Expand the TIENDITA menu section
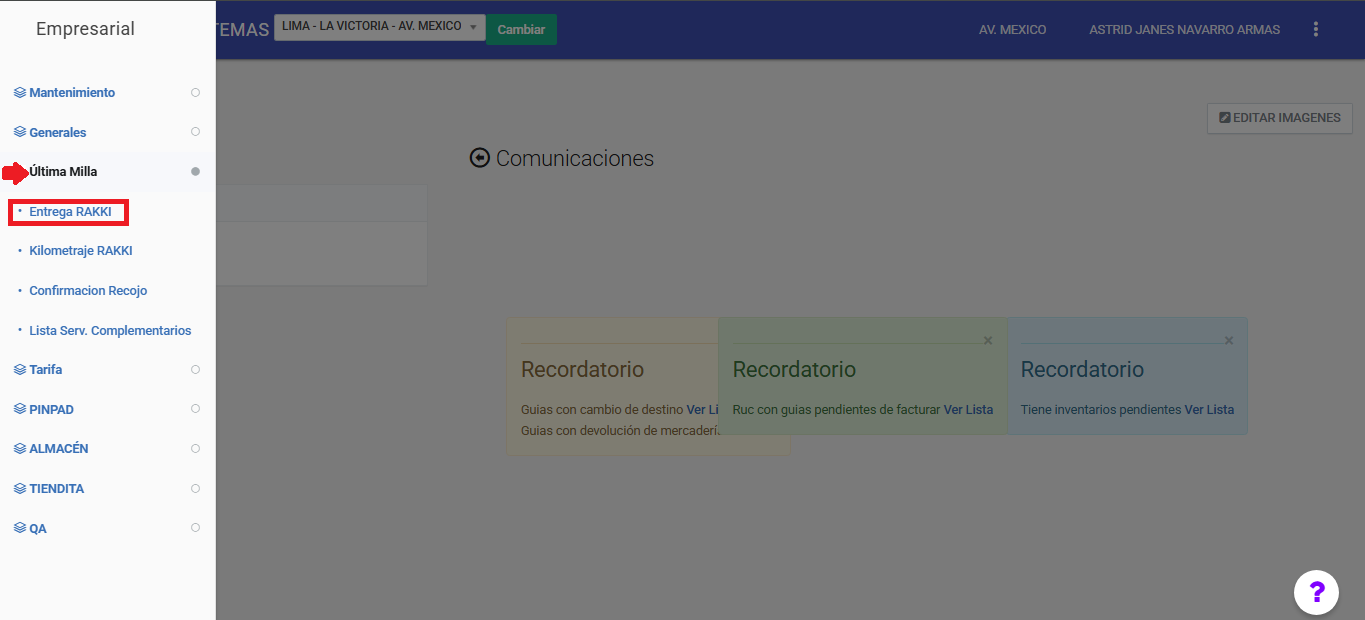 [56, 489]
